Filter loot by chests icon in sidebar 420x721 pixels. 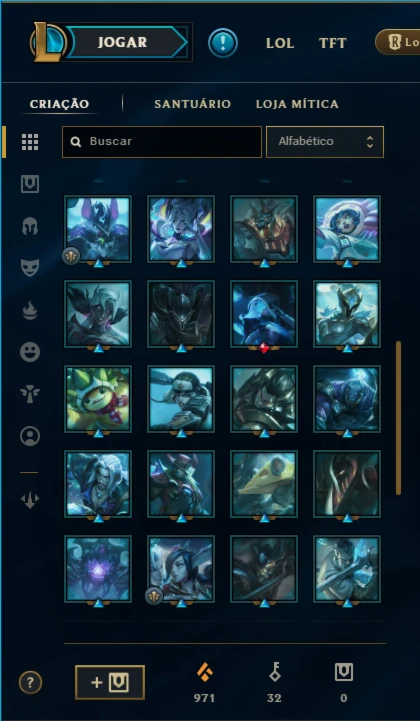coord(30,184)
